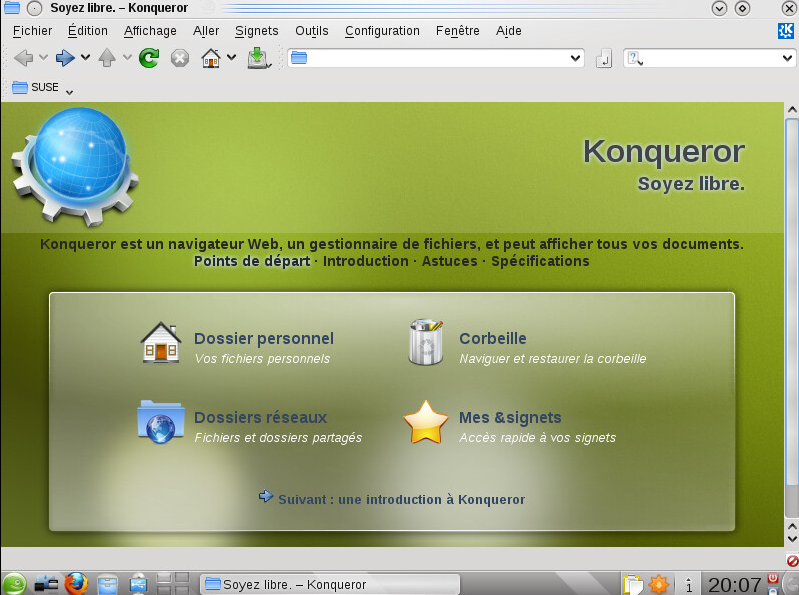
Task: Click the Dossier personnel house icon
Action: 161,342
